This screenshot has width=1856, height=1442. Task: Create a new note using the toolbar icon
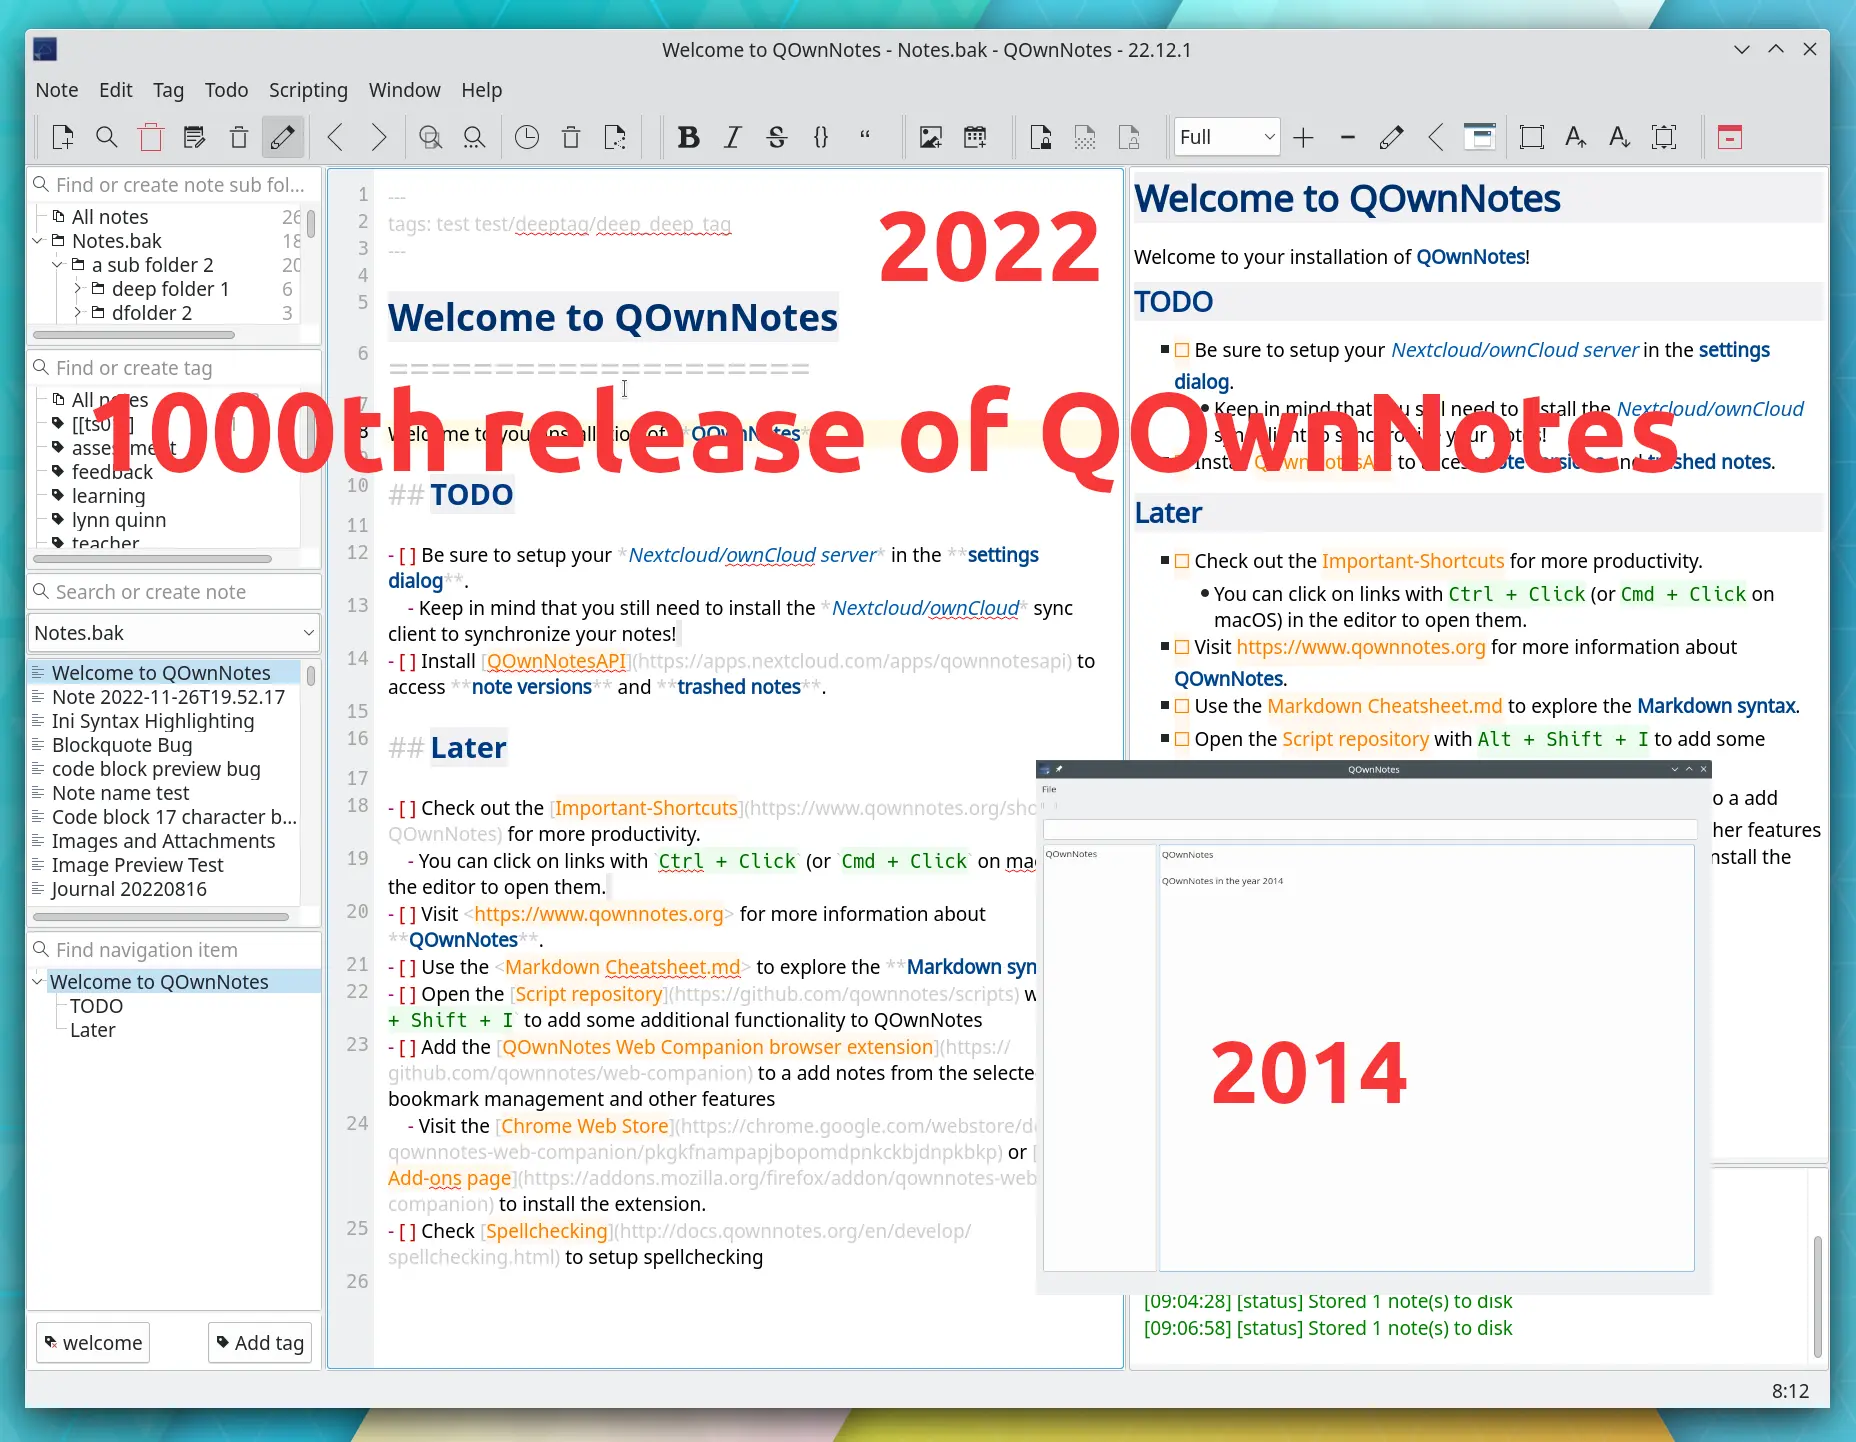(x=63, y=137)
